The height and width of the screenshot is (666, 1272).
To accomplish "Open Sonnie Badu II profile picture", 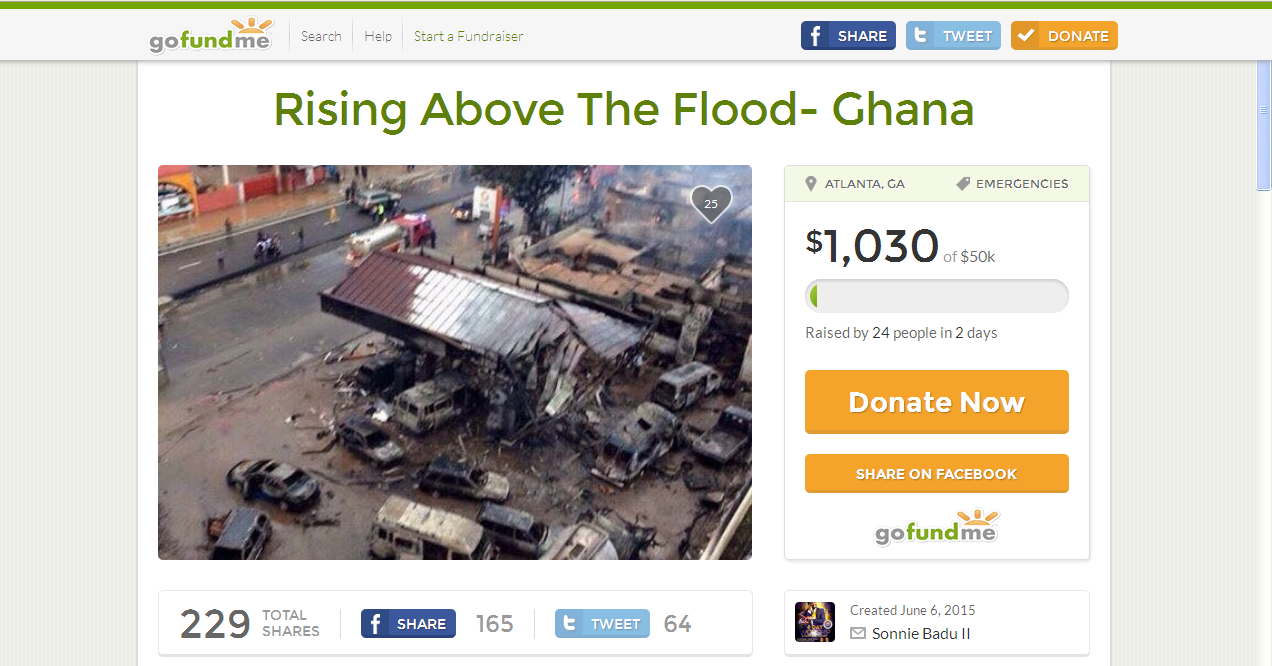I will tap(815, 621).
